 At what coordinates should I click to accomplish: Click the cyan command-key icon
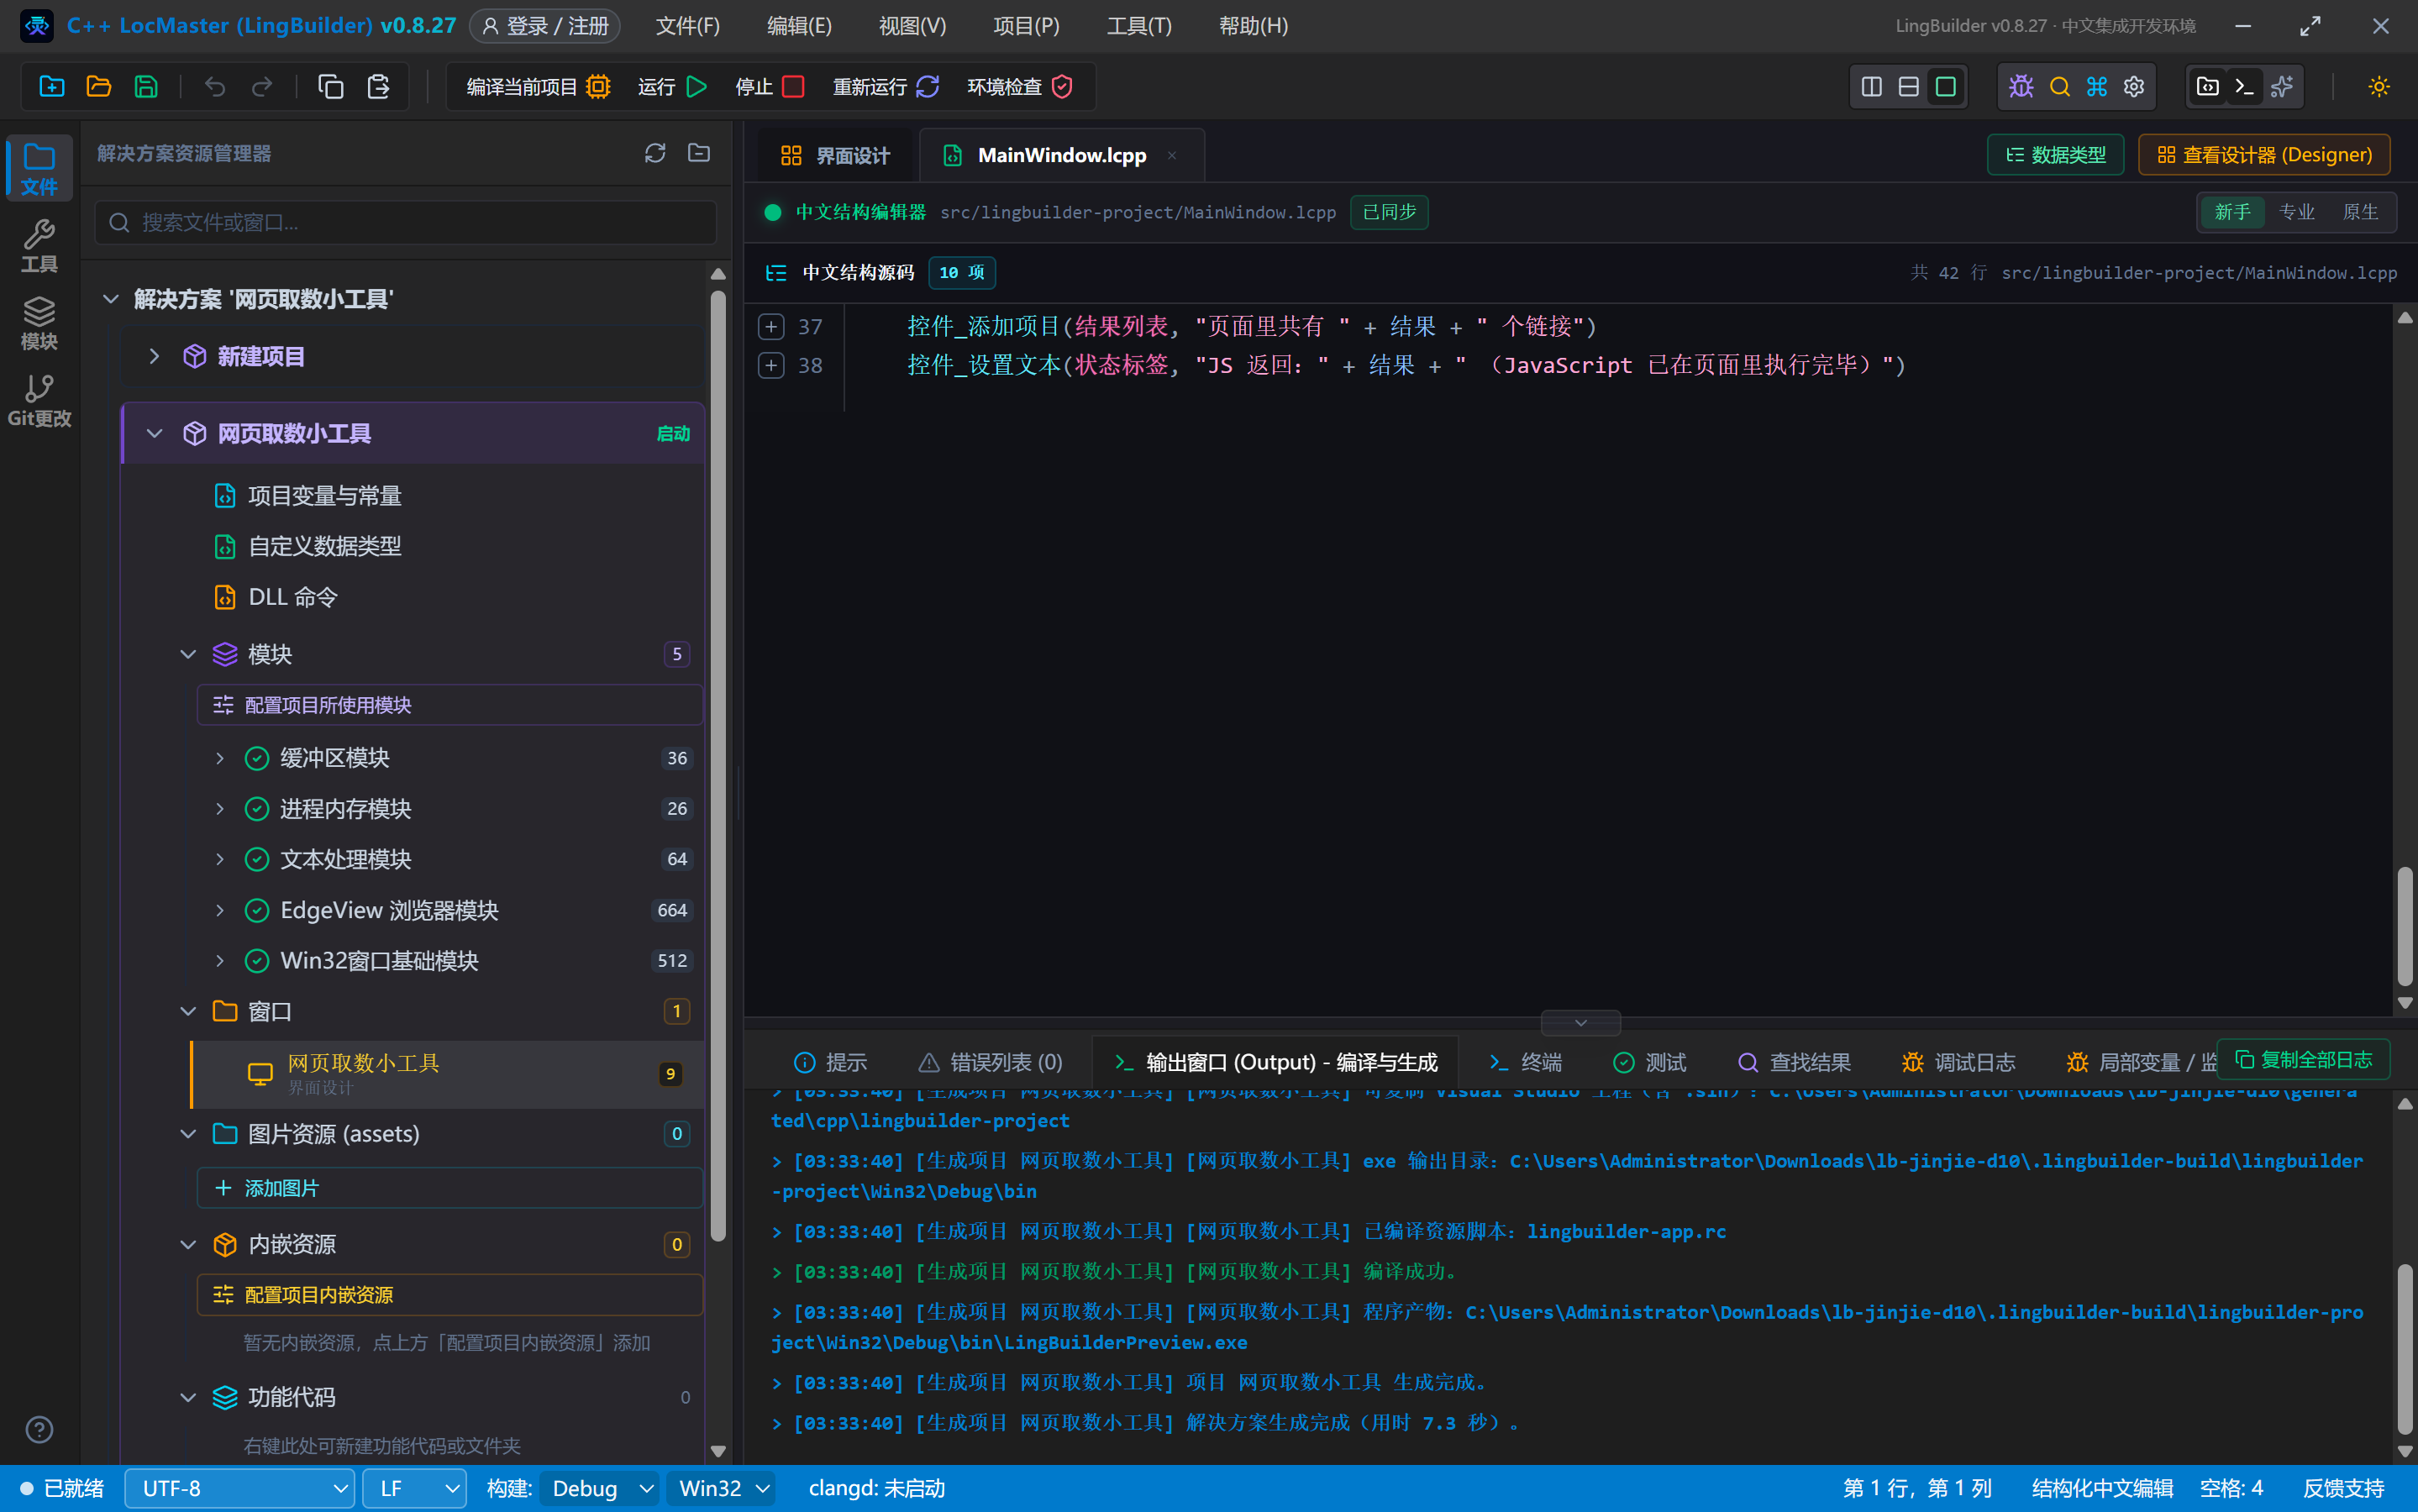coord(2097,87)
